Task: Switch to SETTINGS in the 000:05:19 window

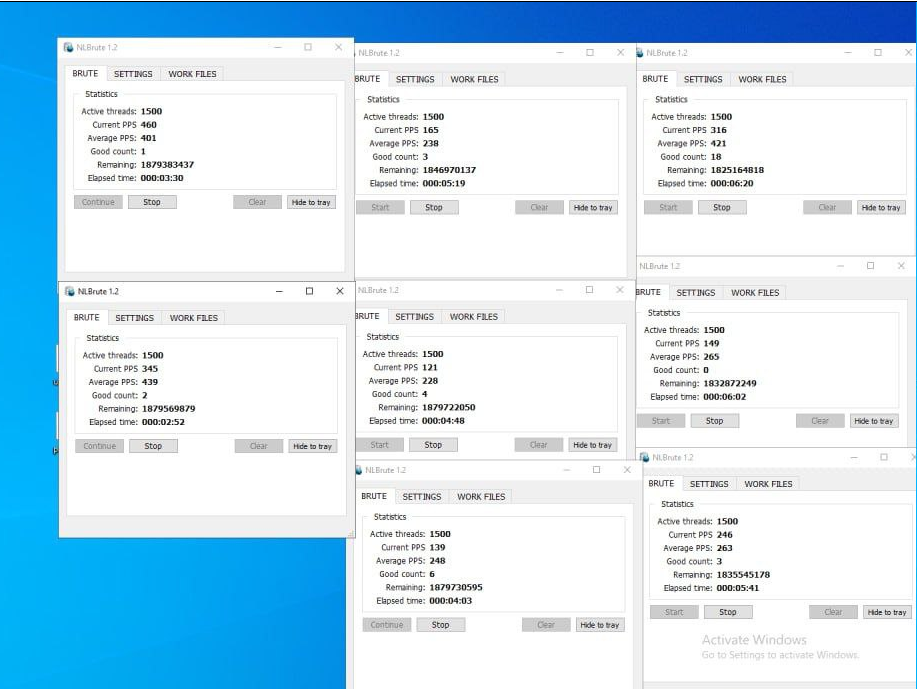Action: [x=415, y=80]
